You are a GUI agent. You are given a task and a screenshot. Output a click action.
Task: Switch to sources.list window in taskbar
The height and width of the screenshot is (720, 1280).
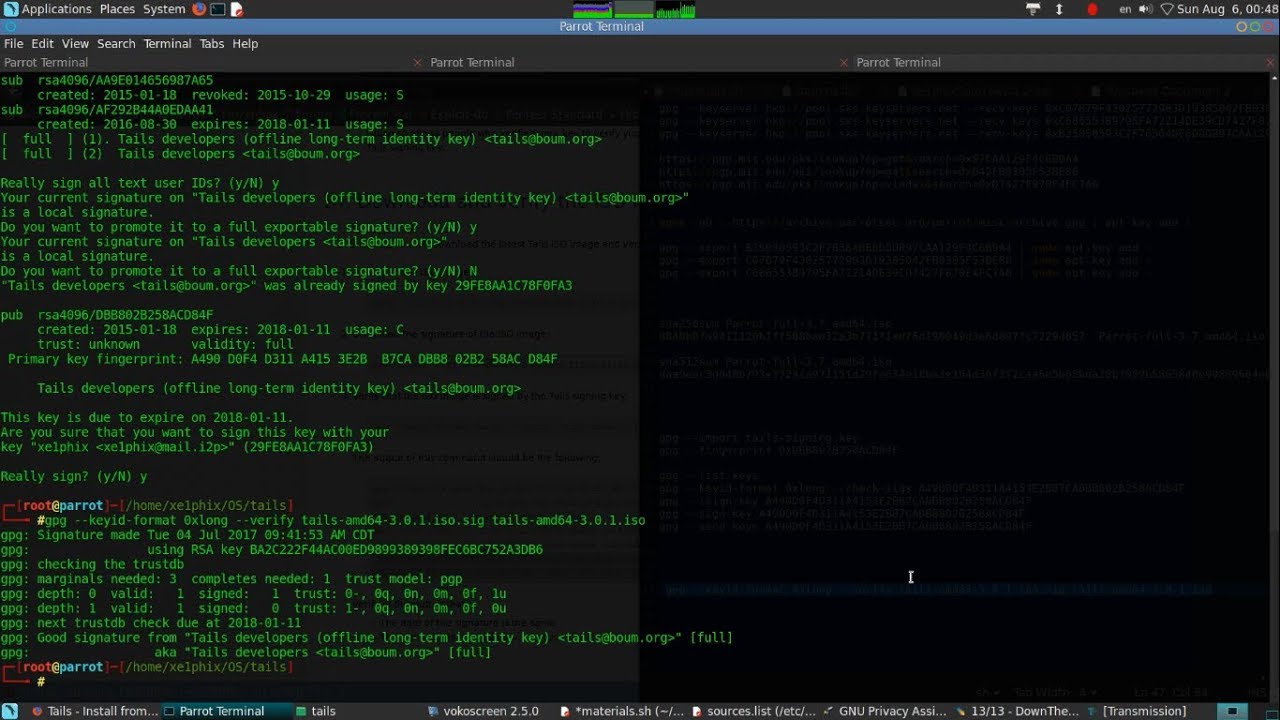pos(754,711)
